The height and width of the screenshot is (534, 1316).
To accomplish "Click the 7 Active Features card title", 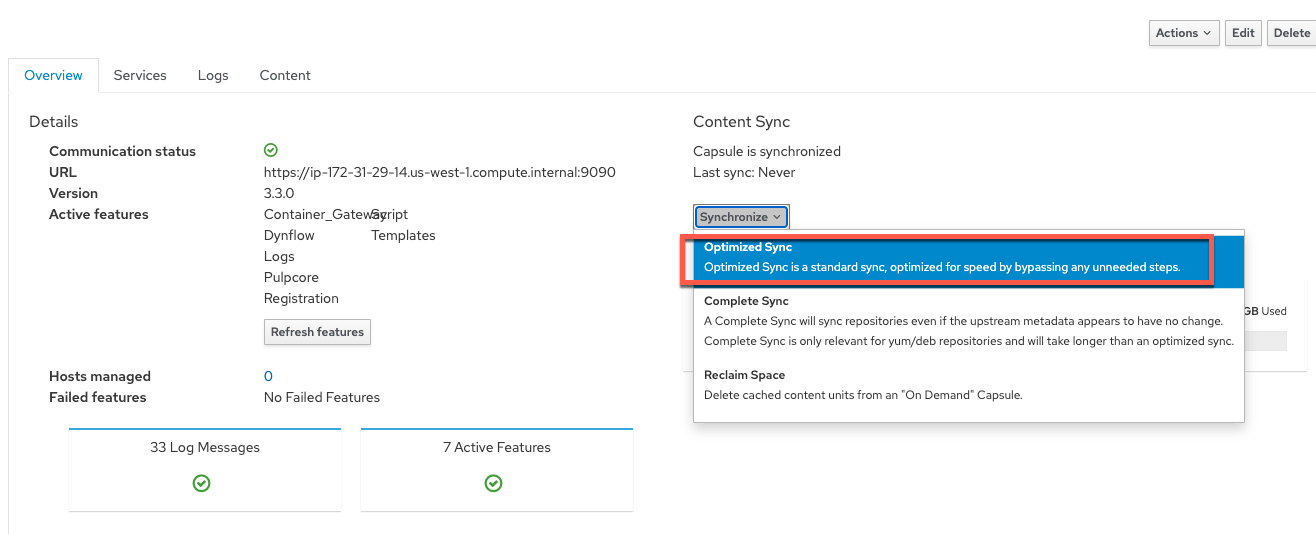I will (497, 447).
